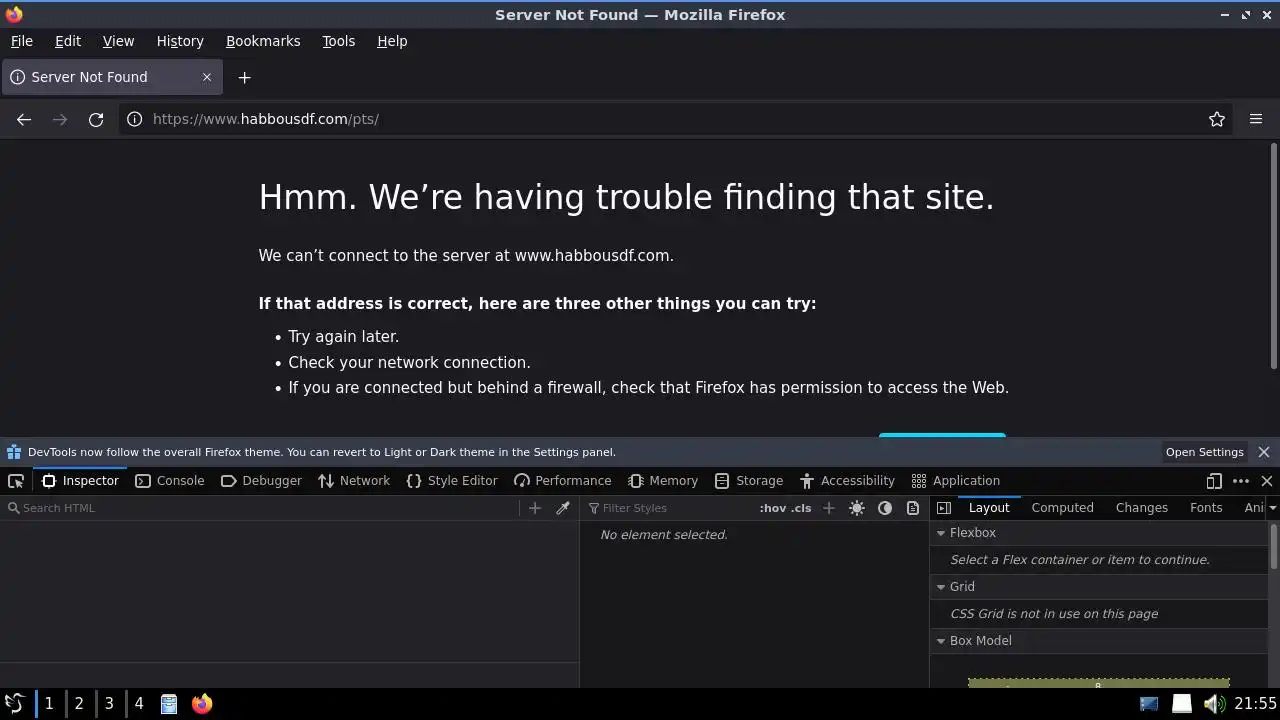Switch to the Computed sidebar tab
This screenshot has width=1280, height=720.
pos(1062,508)
